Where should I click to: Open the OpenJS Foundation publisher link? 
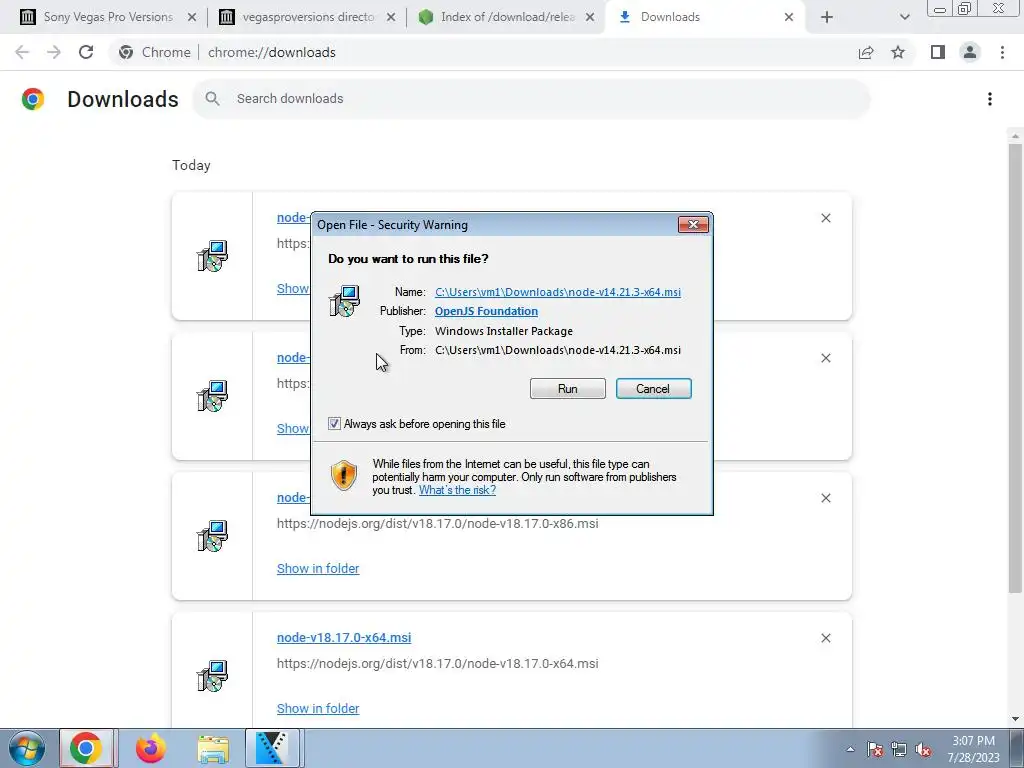(486, 312)
